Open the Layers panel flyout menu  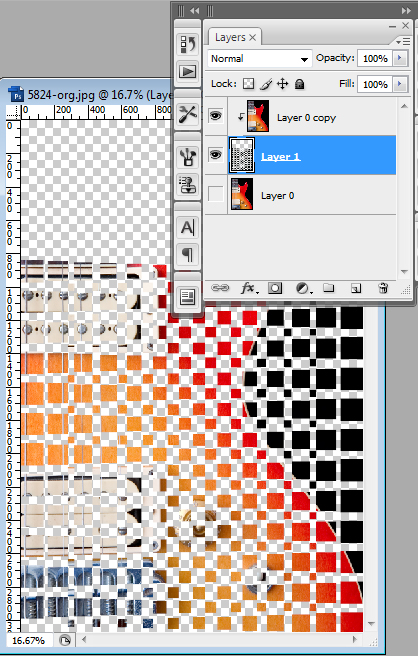click(404, 41)
